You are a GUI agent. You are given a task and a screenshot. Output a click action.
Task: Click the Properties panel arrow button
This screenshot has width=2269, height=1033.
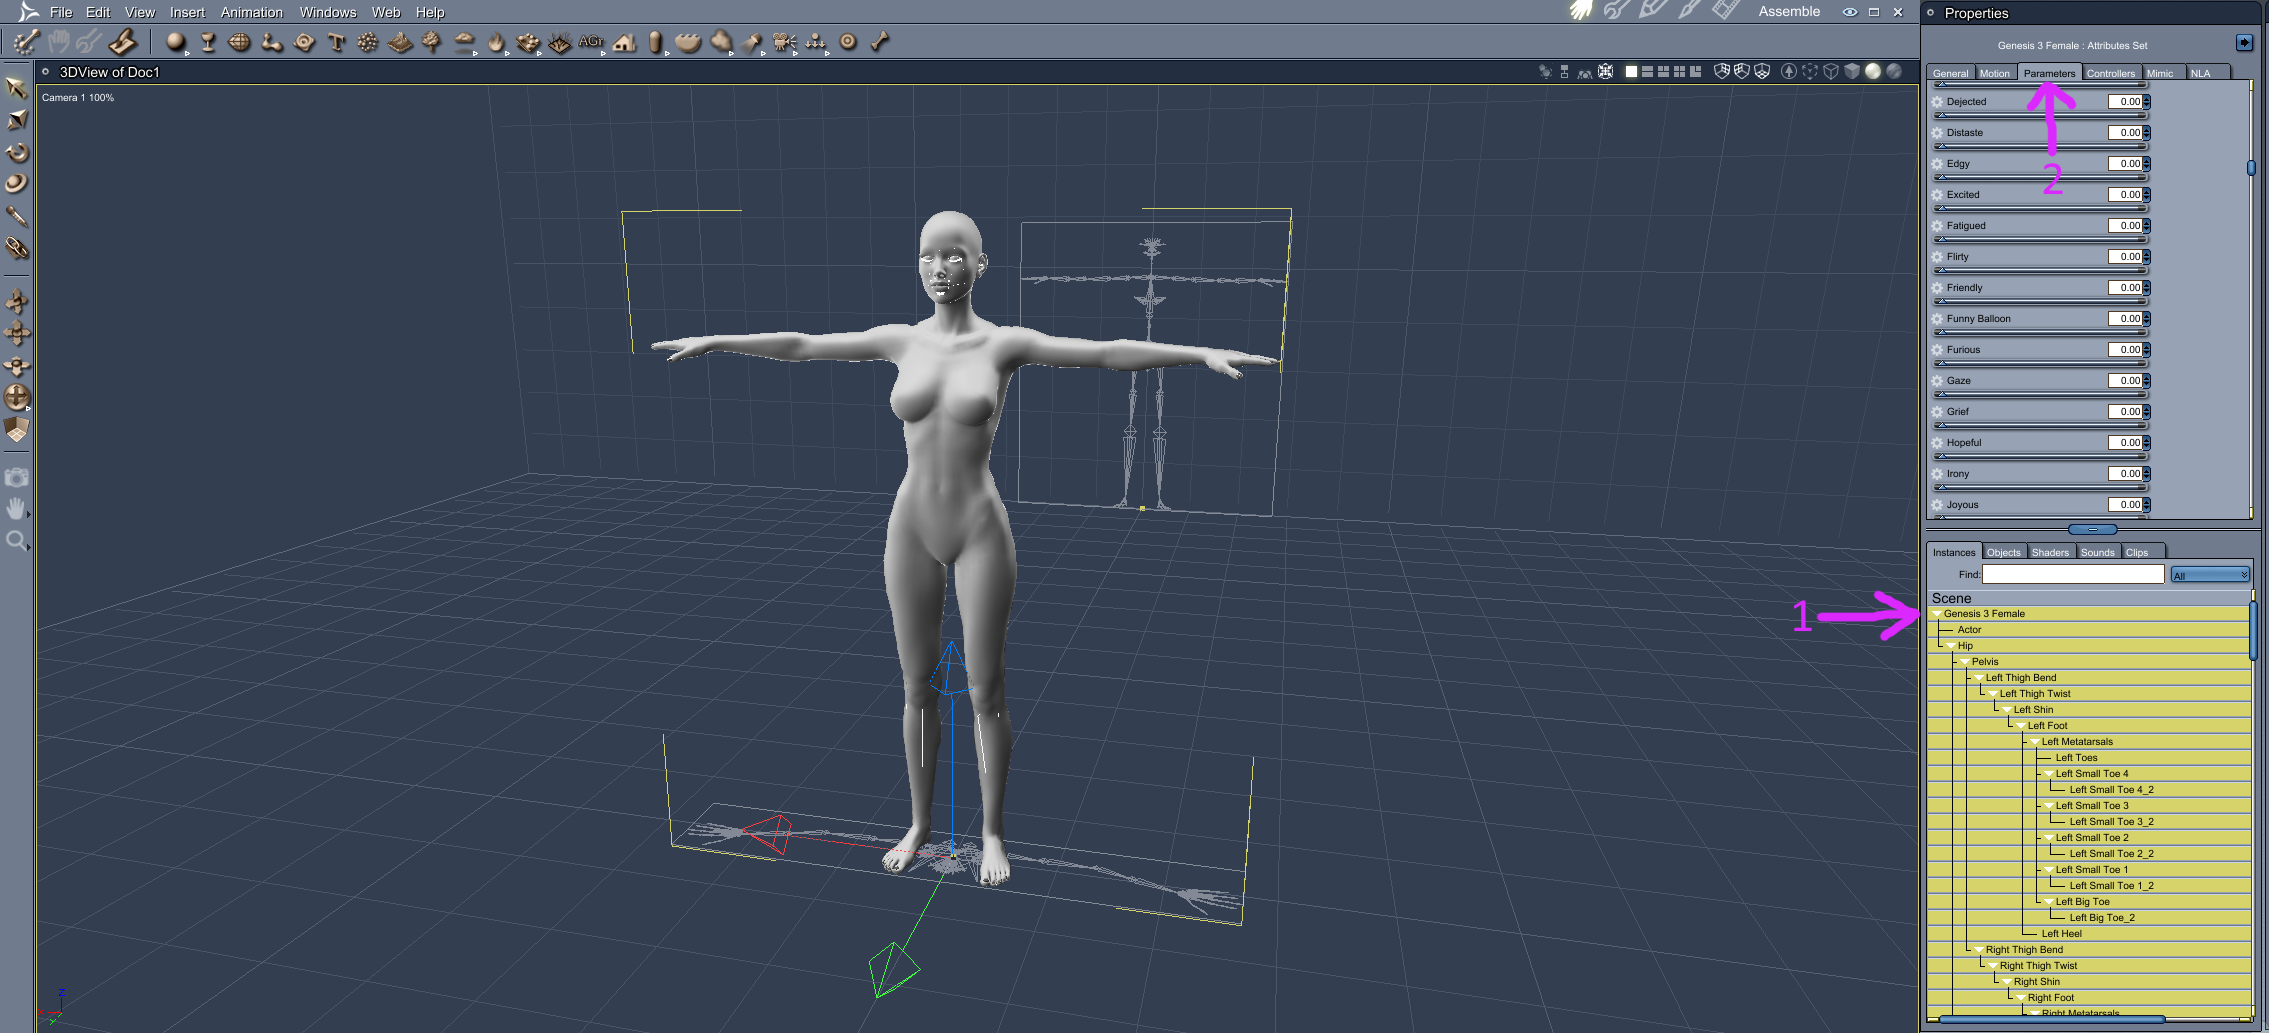coord(2245,42)
